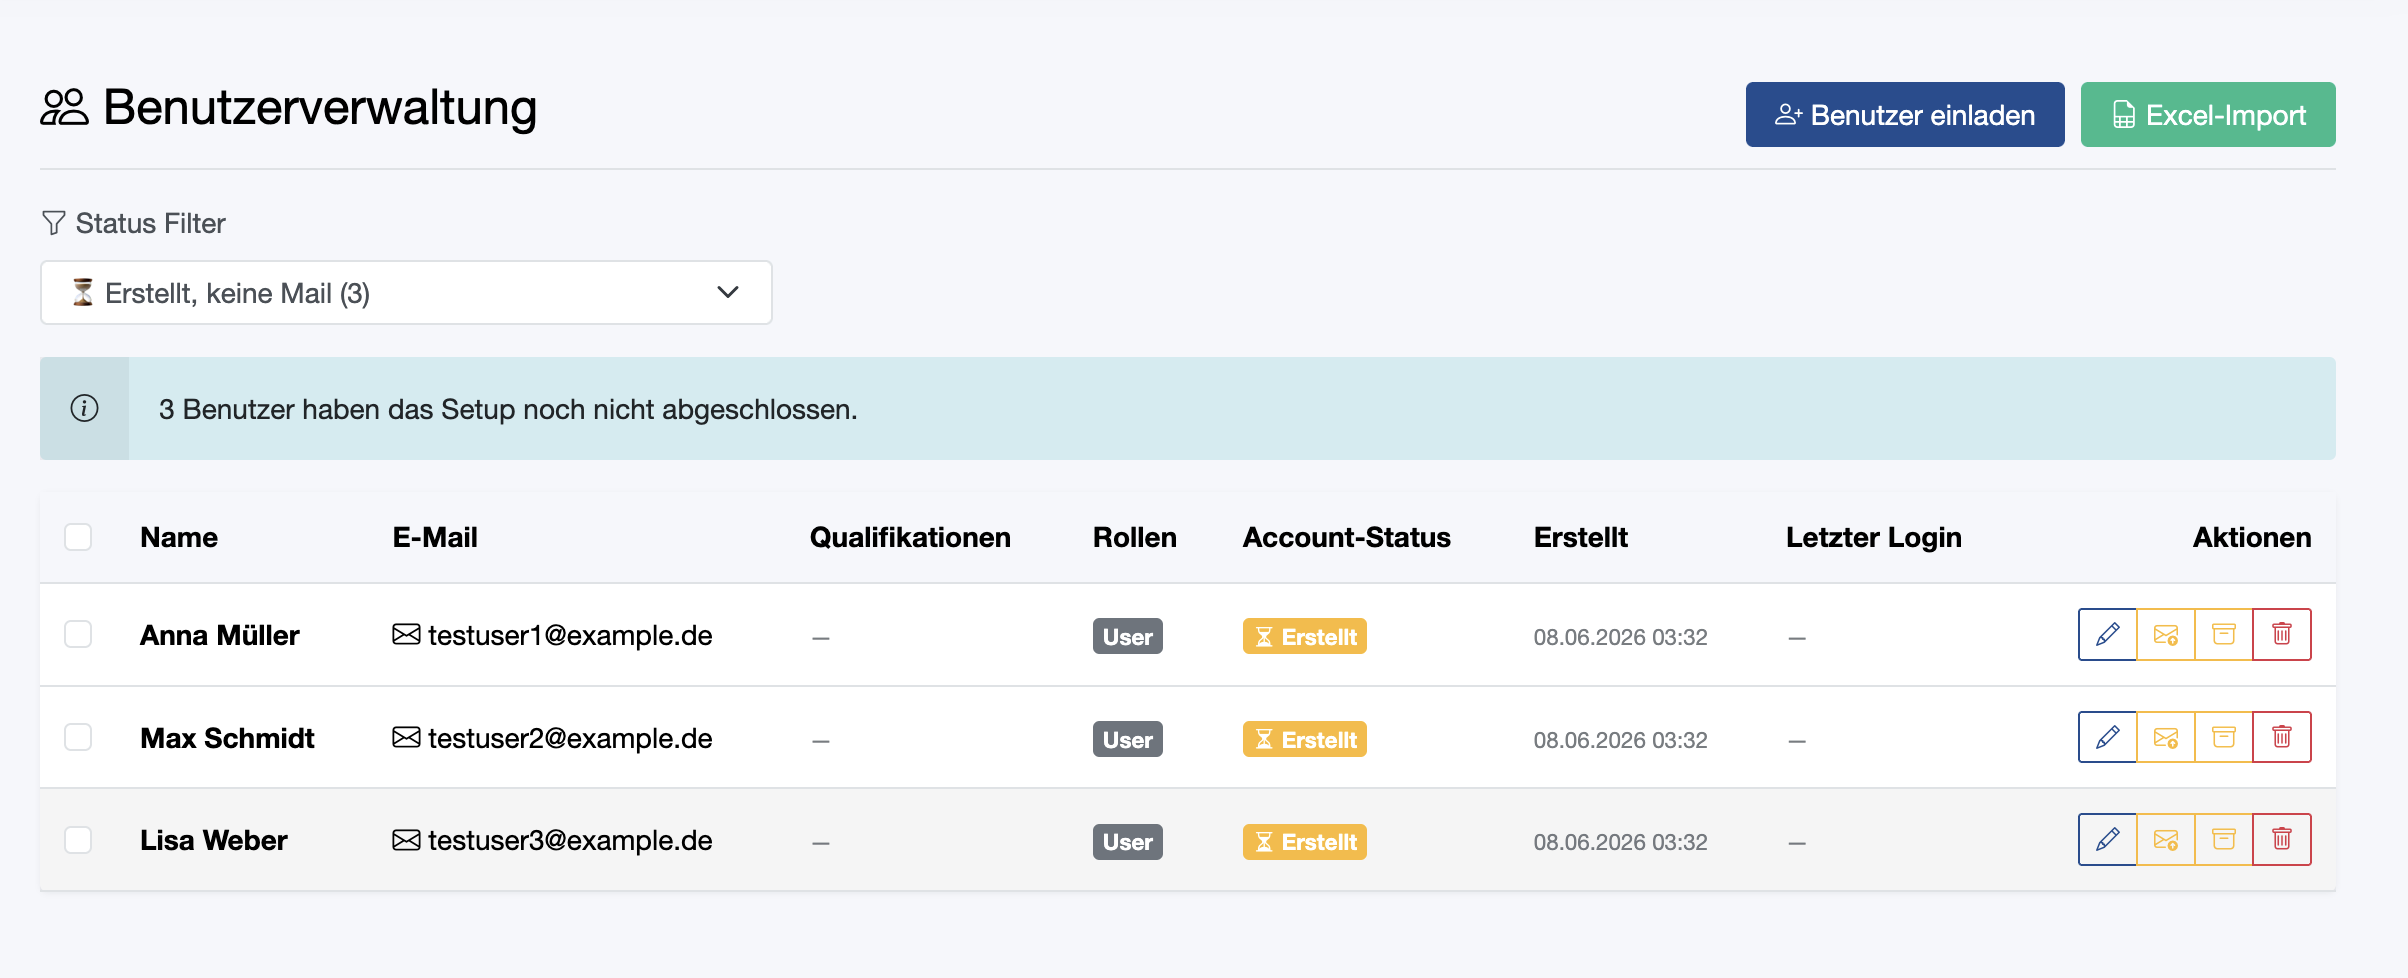Click the User role badge for Lisa Weber
Image resolution: width=2408 pixels, height=978 pixels.
(1128, 841)
